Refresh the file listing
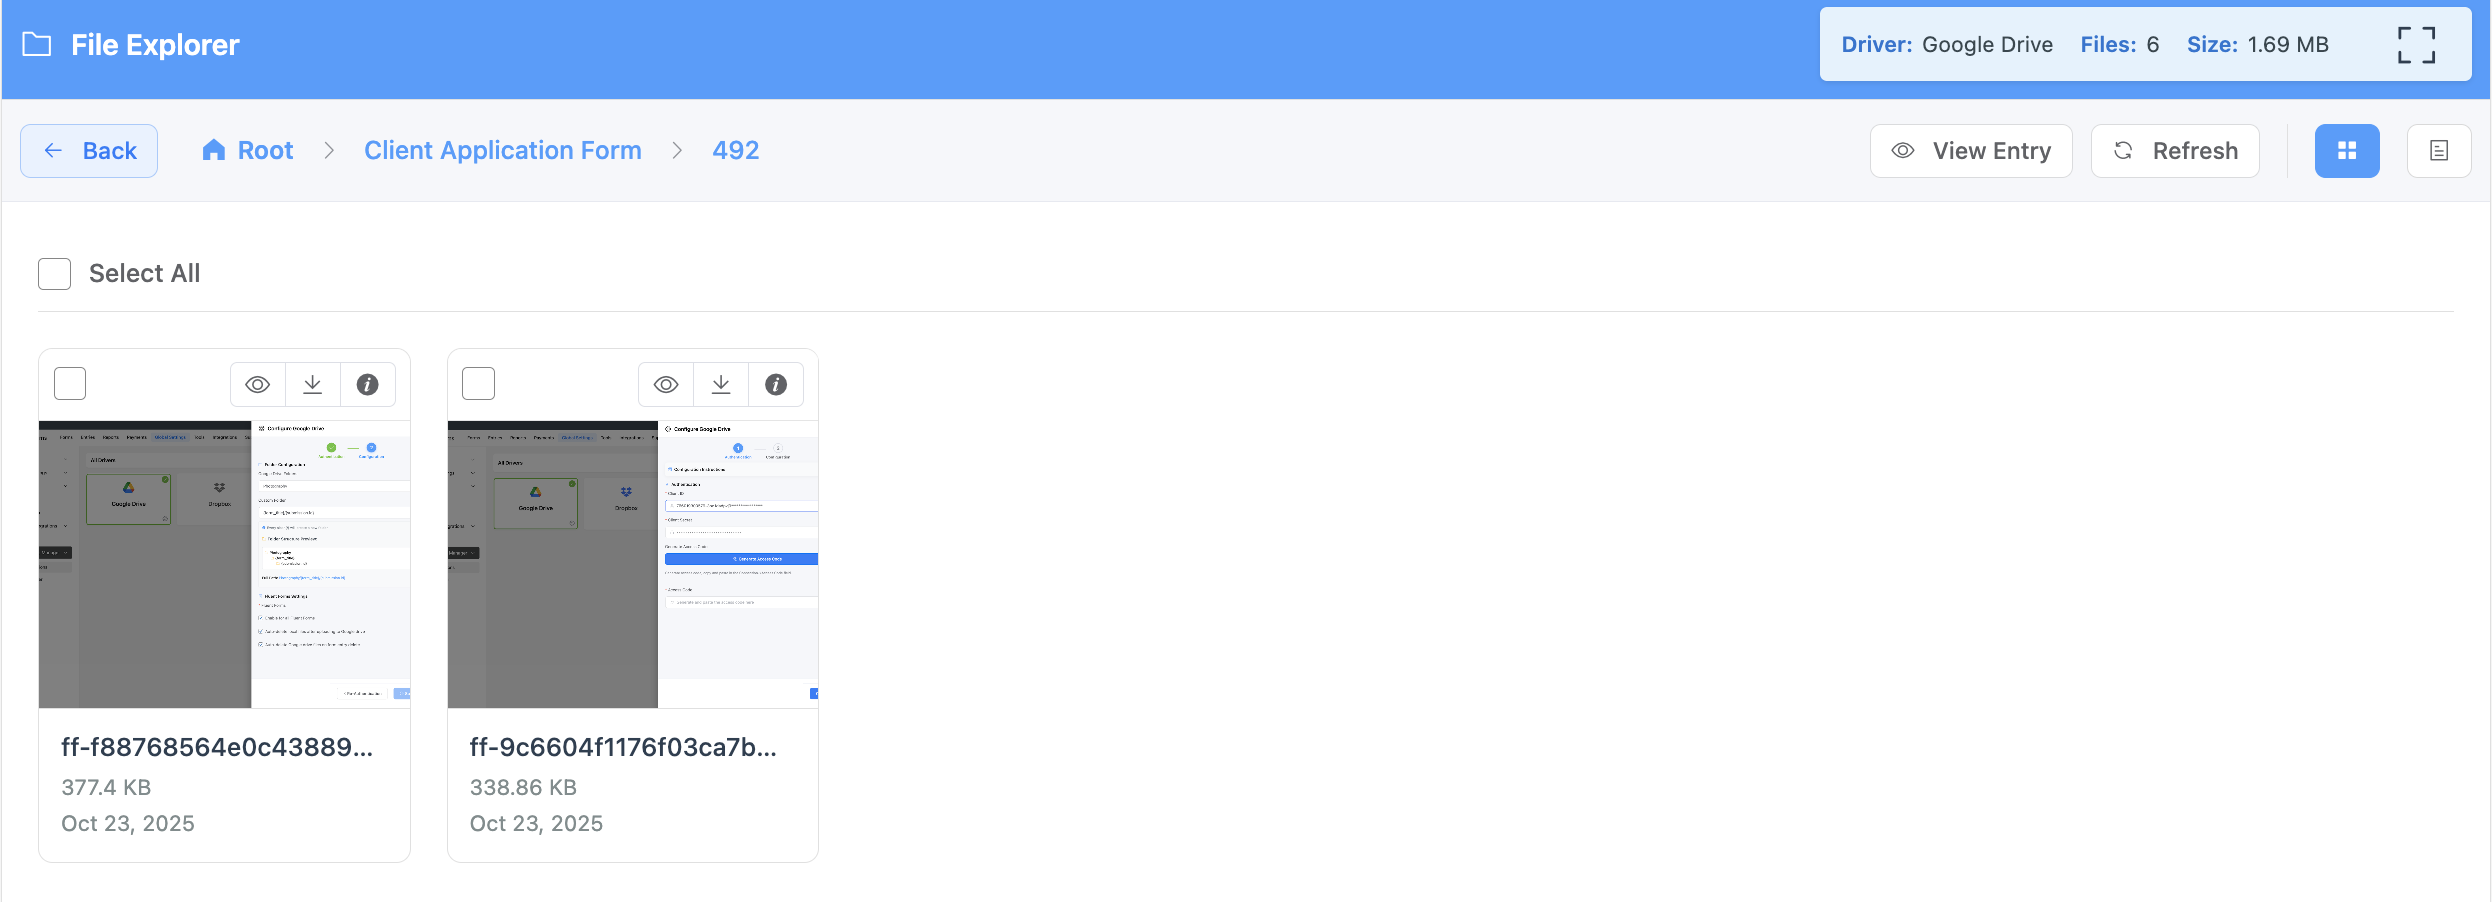Screen dimensions: 2492x902 [x=2174, y=151]
